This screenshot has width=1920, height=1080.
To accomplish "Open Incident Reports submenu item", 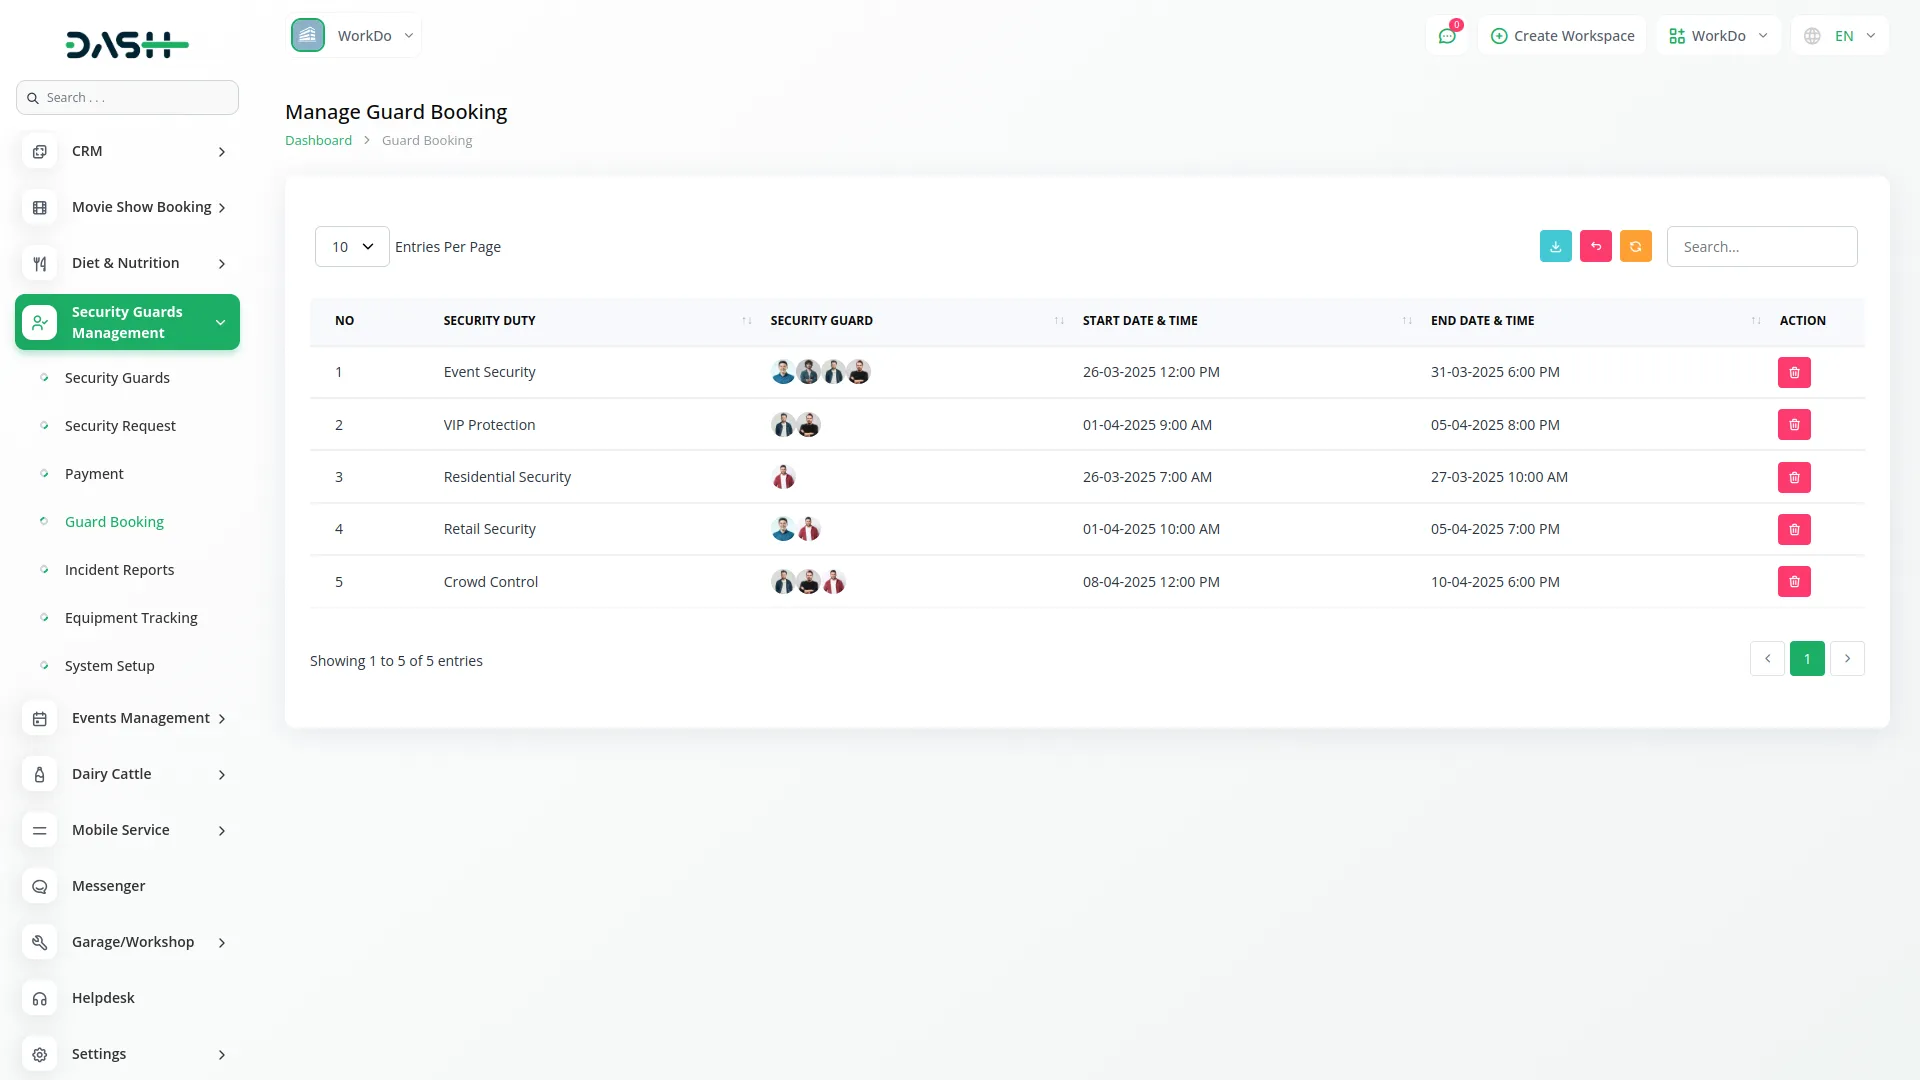I will (x=119, y=570).
